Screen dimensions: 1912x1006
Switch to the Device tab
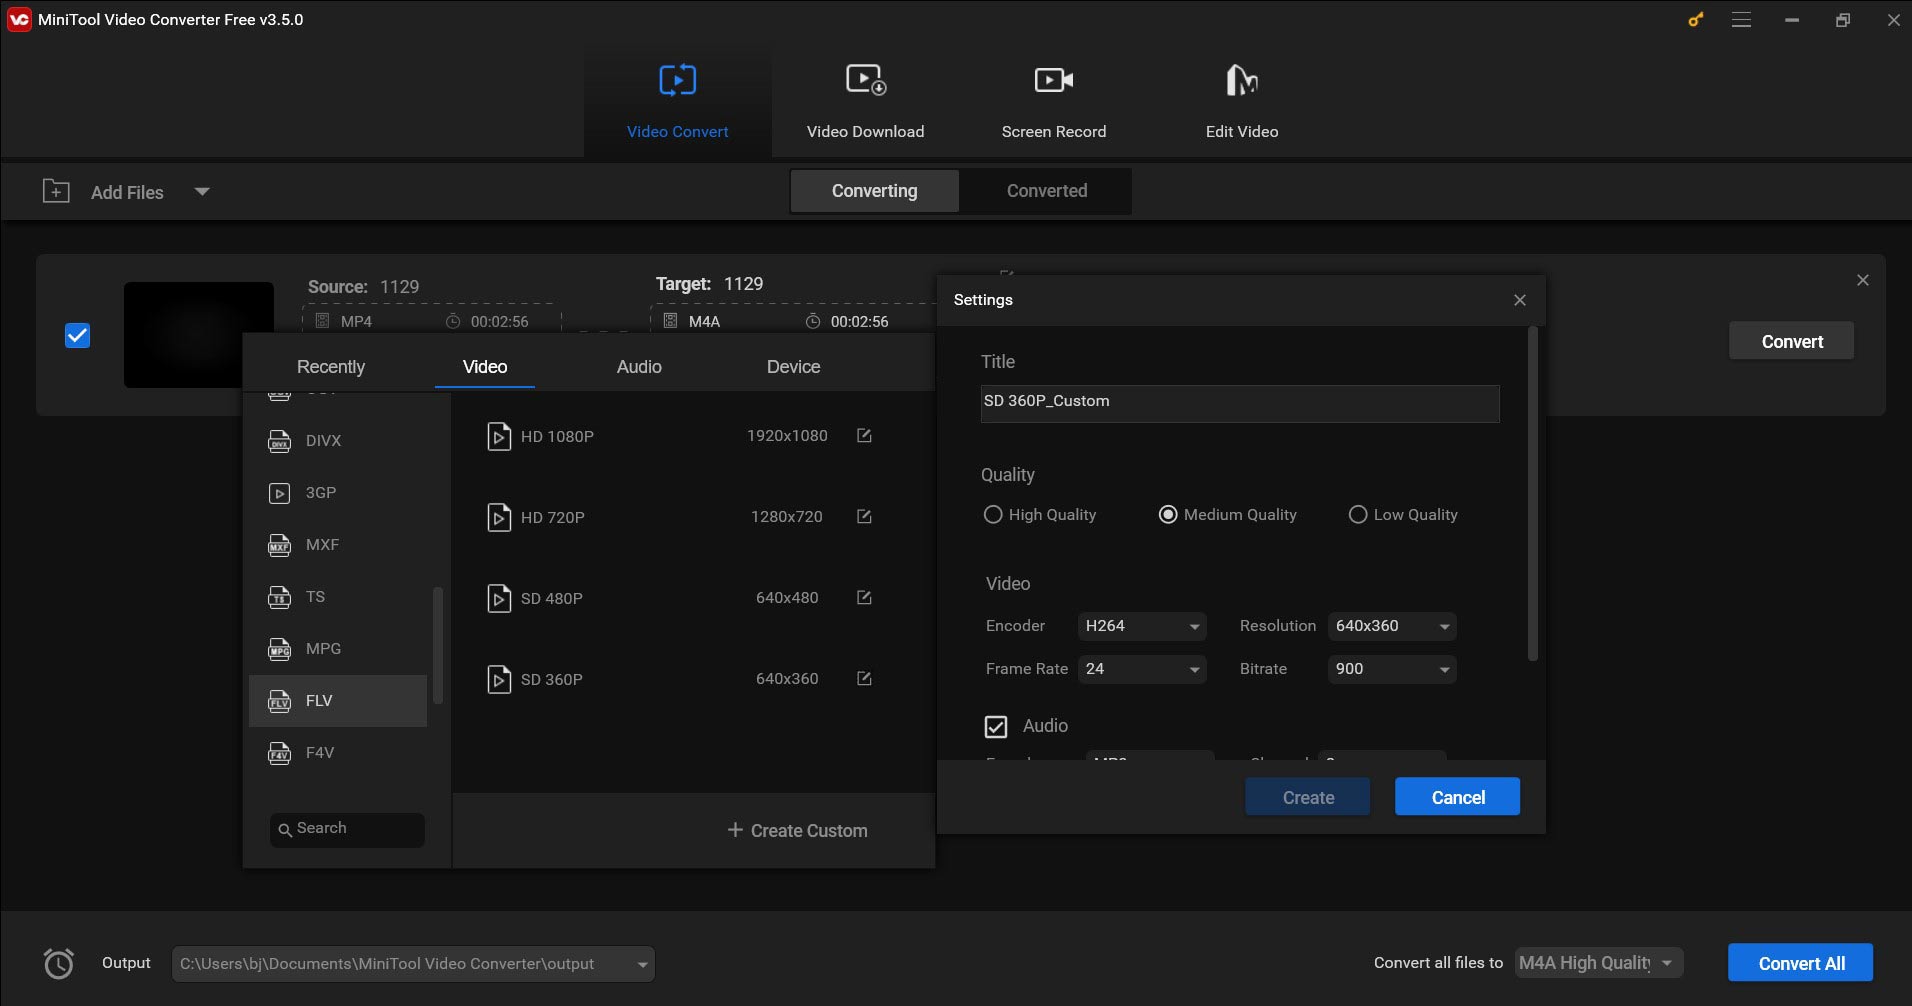click(x=793, y=367)
